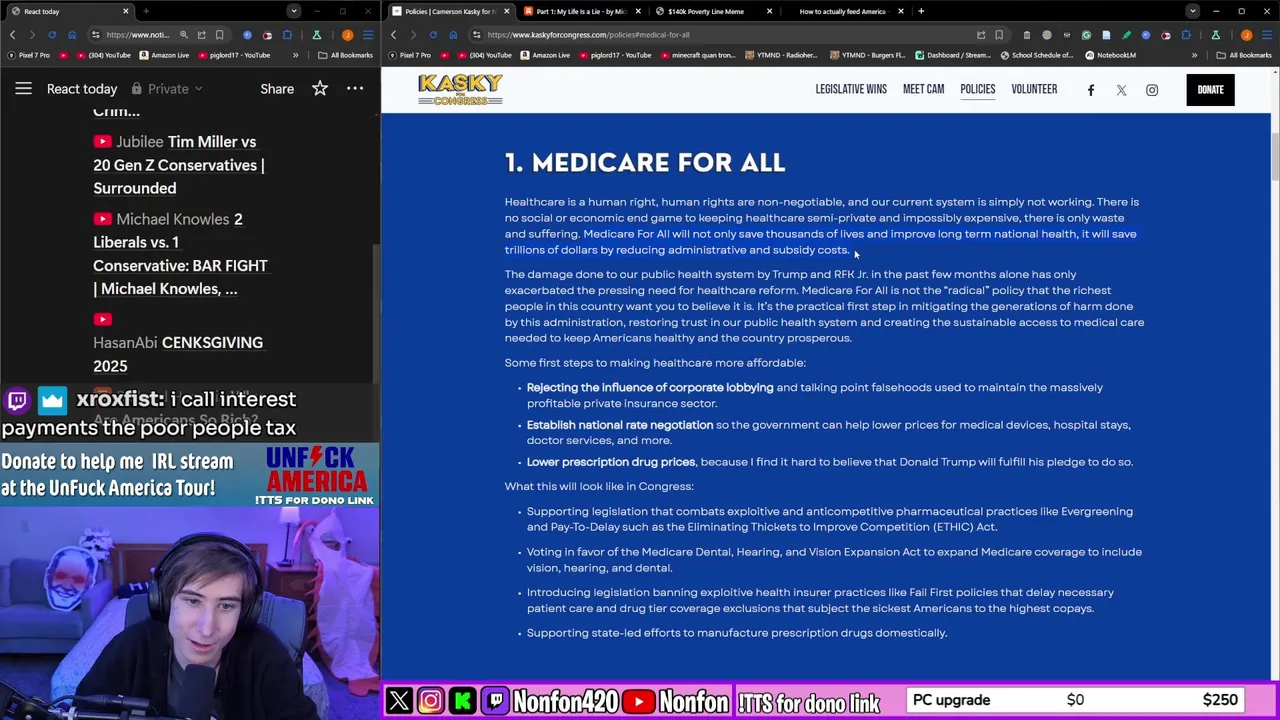1280x720 pixels.
Task: Switch to Part 1: My Life Is a Lie tab
Action: [580, 11]
